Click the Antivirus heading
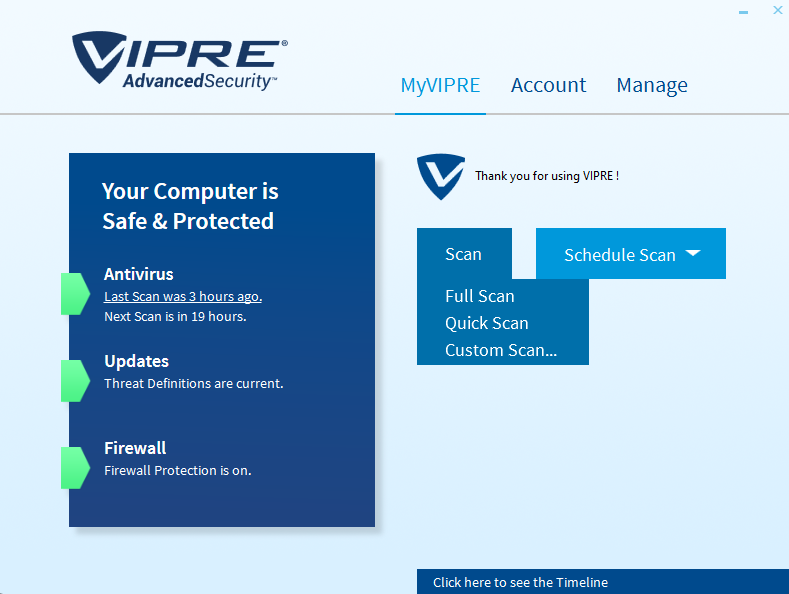This screenshot has width=789, height=594. tap(138, 274)
